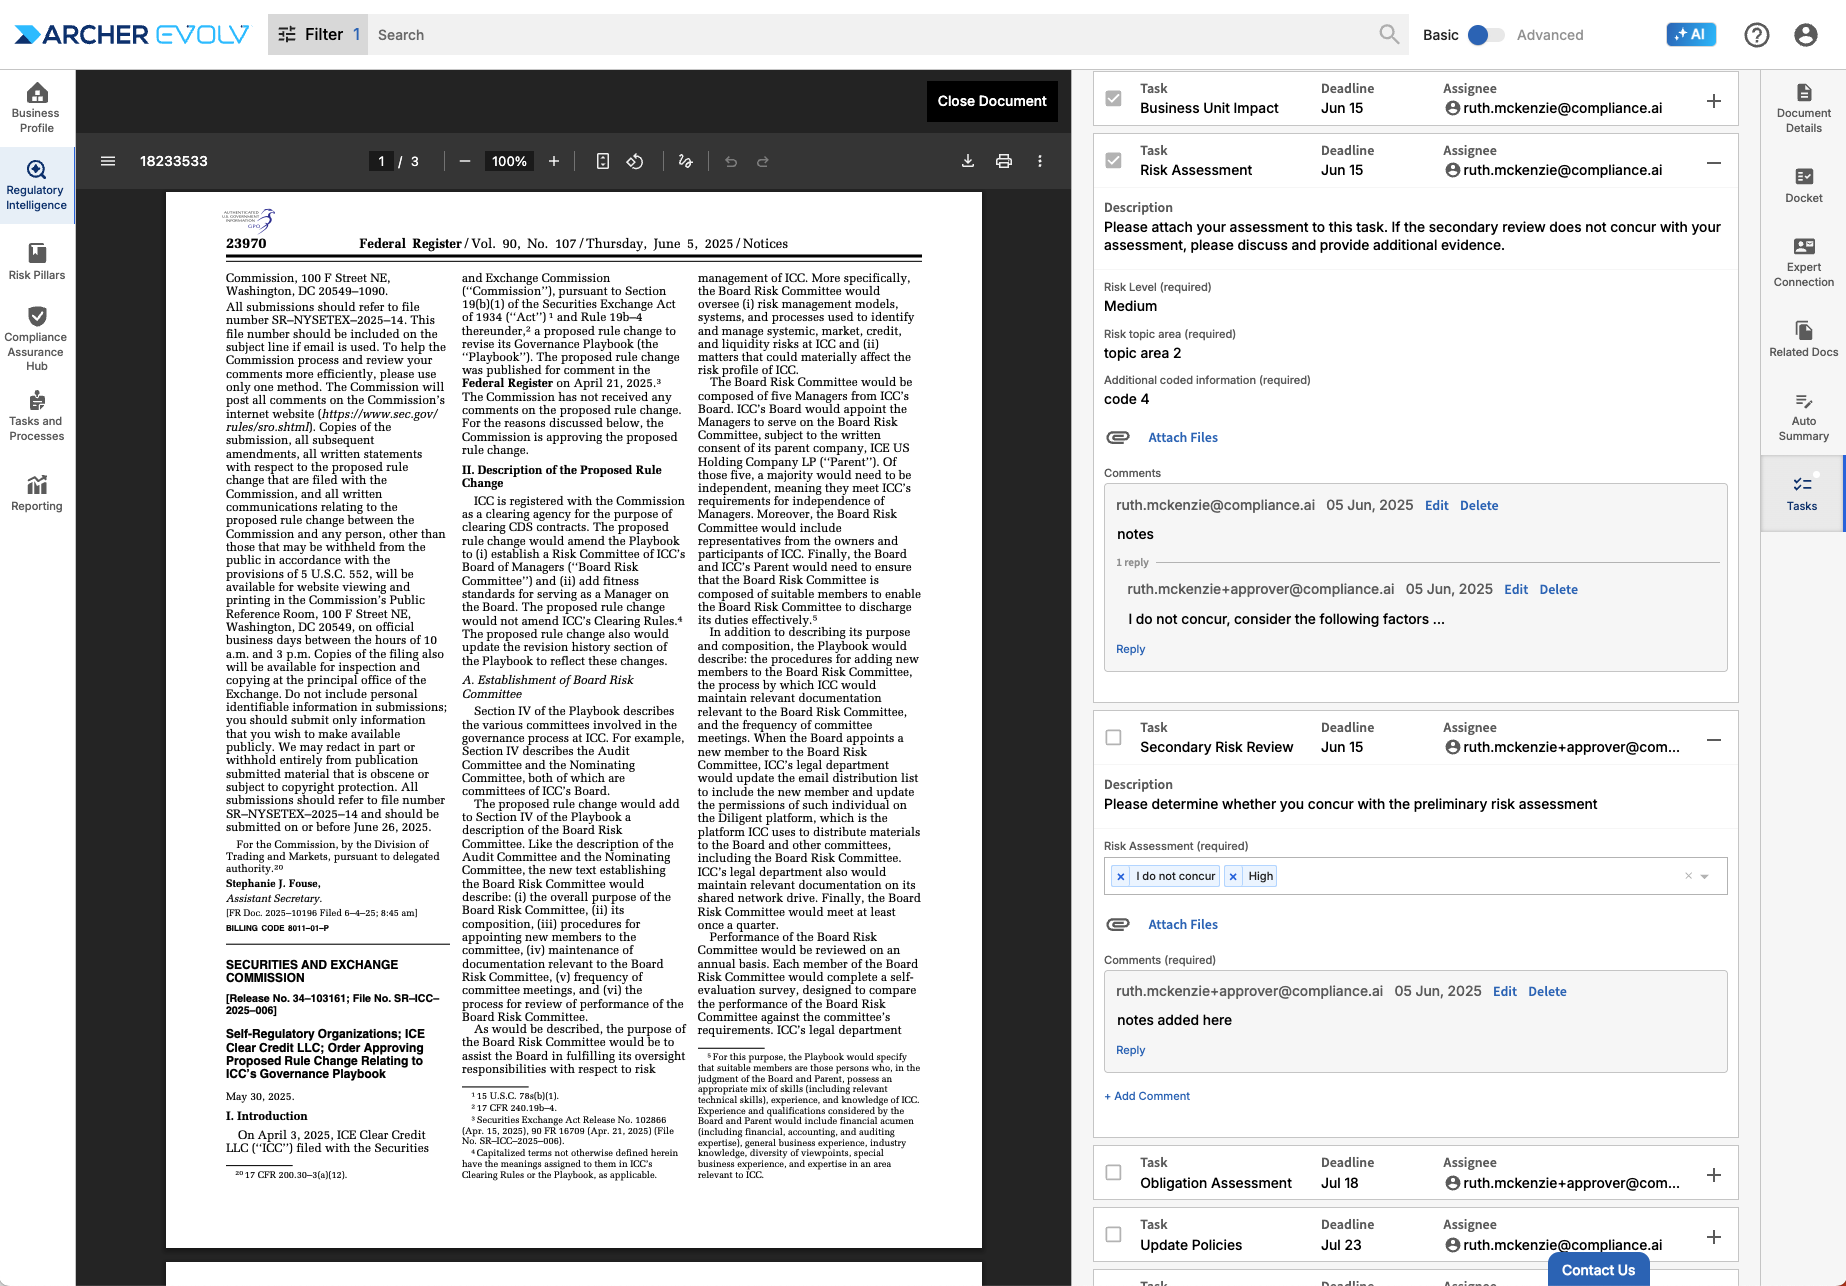Edit the 'notes added here' comment
Image resolution: width=1846 pixels, height=1286 pixels.
tap(1504, 991)
